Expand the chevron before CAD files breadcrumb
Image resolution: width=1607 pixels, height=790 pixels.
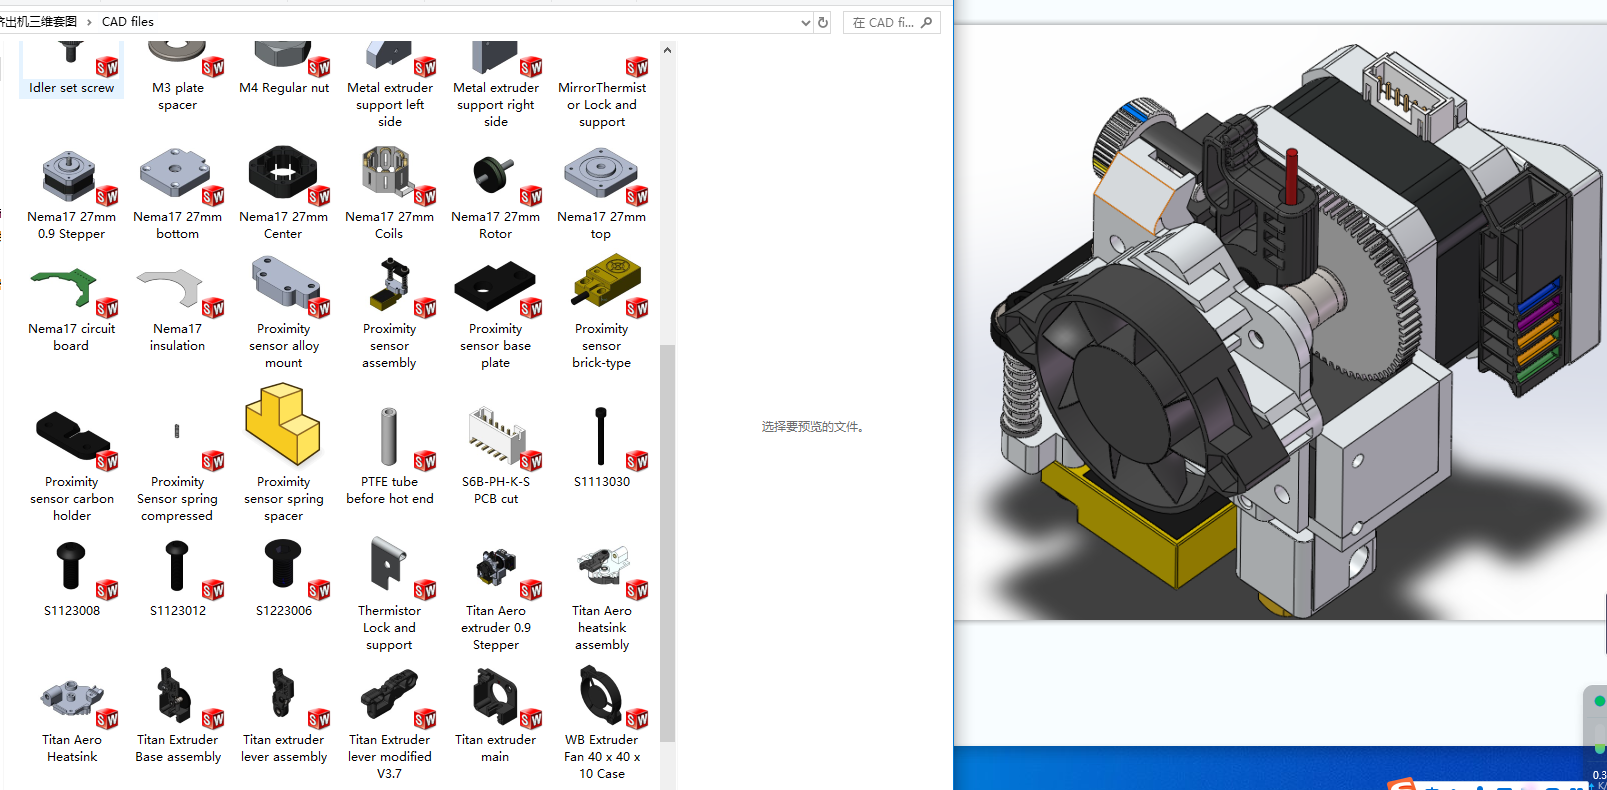[89, 22]
